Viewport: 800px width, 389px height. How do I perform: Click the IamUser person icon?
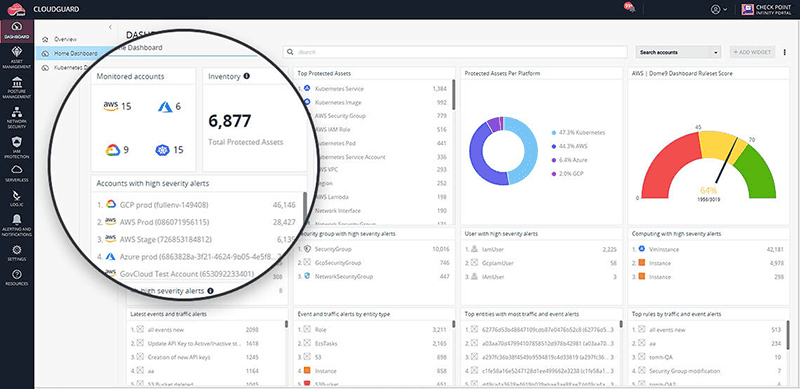pos(474,249)
